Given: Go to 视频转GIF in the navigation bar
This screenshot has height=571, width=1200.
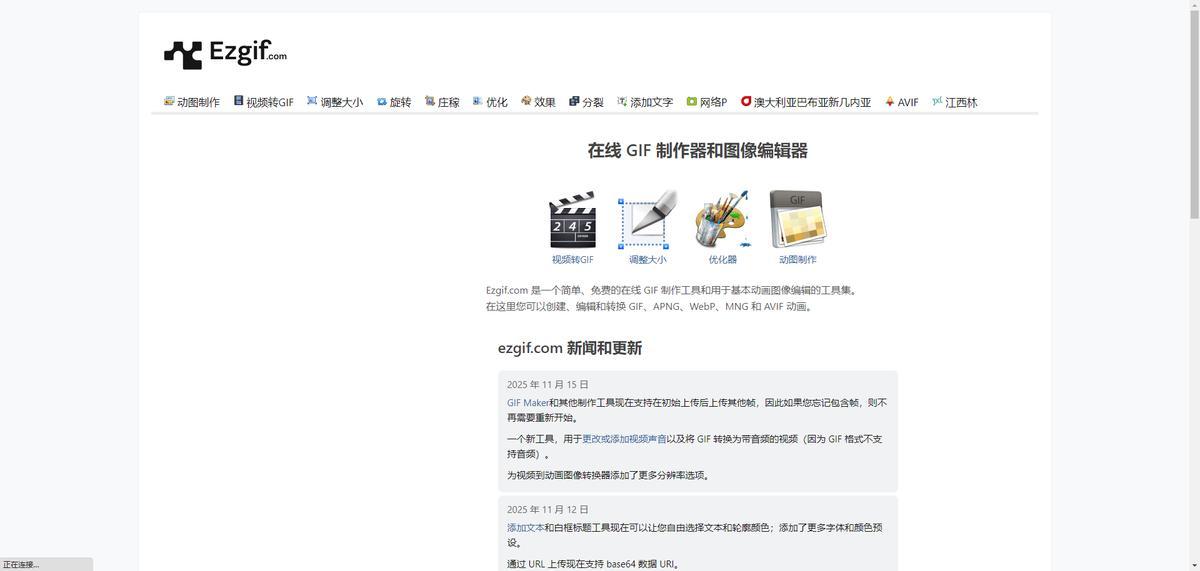Looking at the screenshot, I should 264,102.
